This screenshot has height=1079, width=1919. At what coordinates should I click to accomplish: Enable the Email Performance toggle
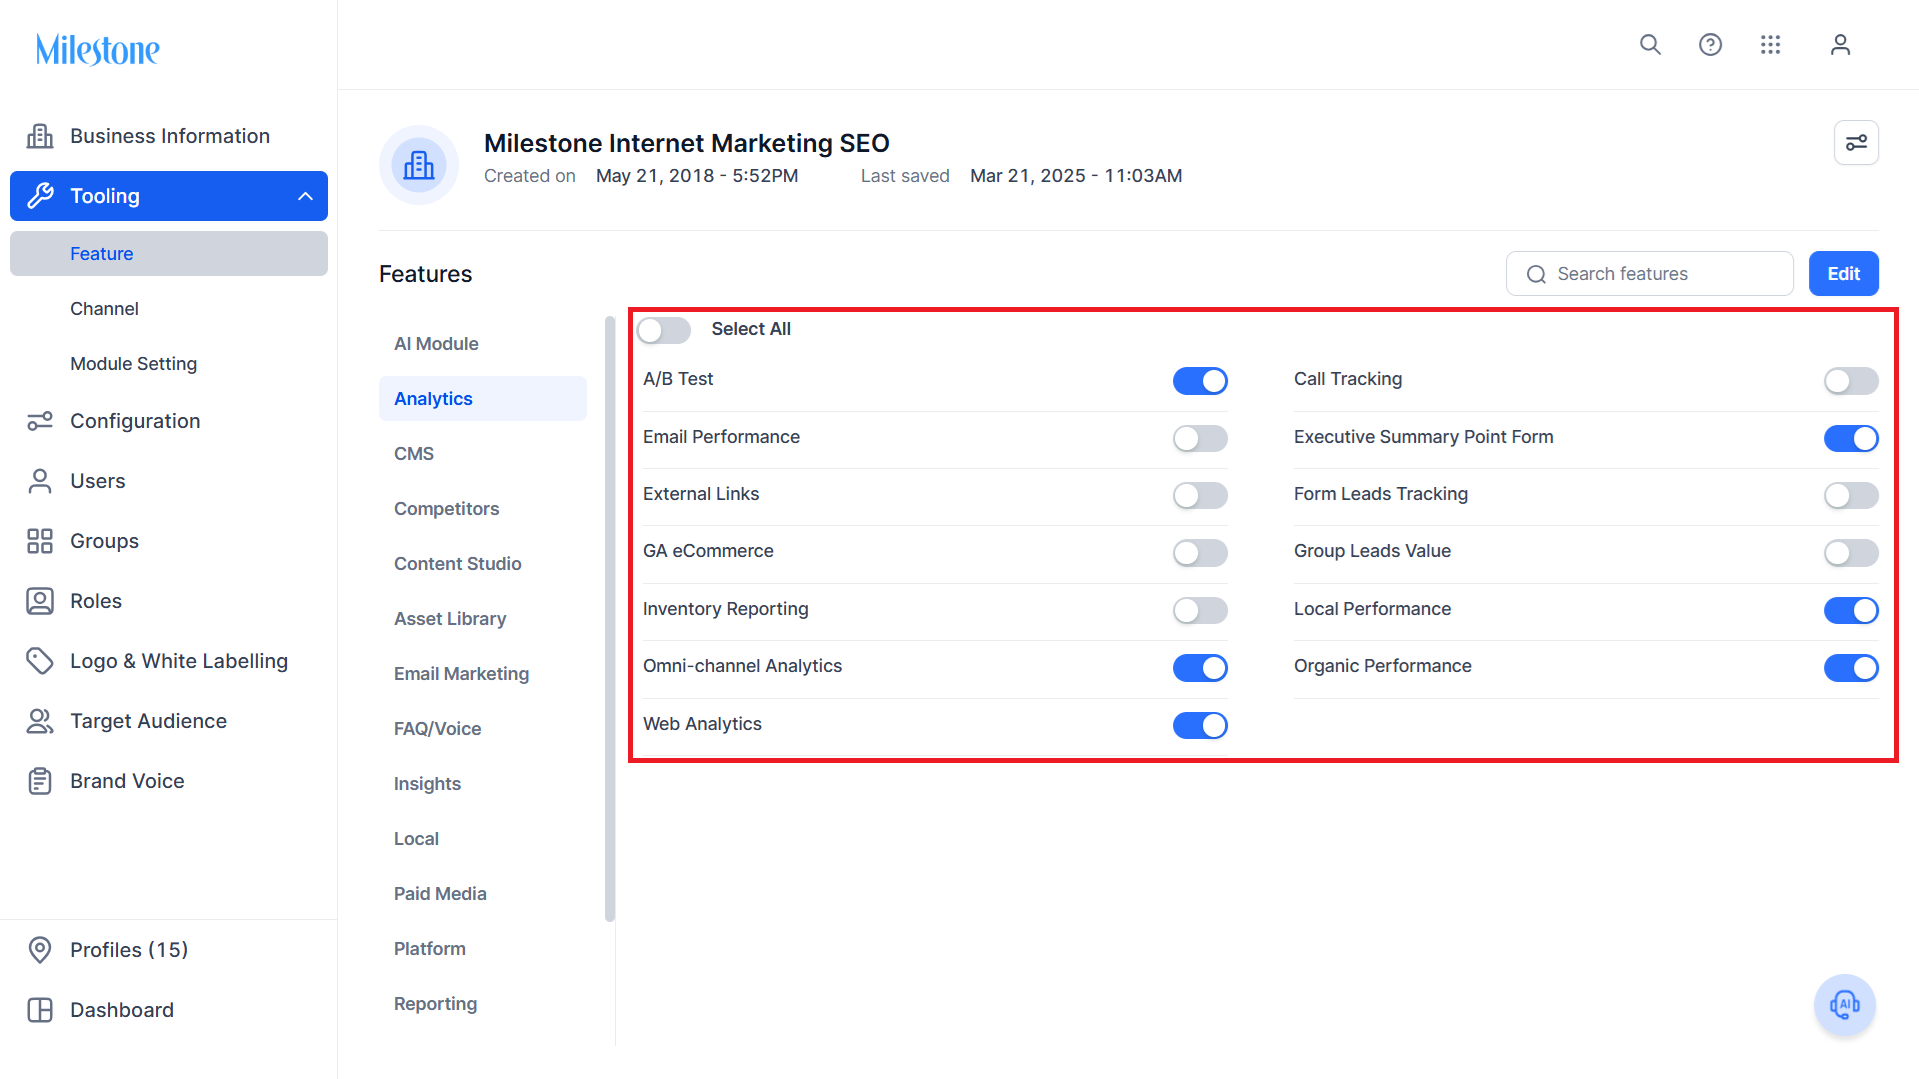(1200, 438)
